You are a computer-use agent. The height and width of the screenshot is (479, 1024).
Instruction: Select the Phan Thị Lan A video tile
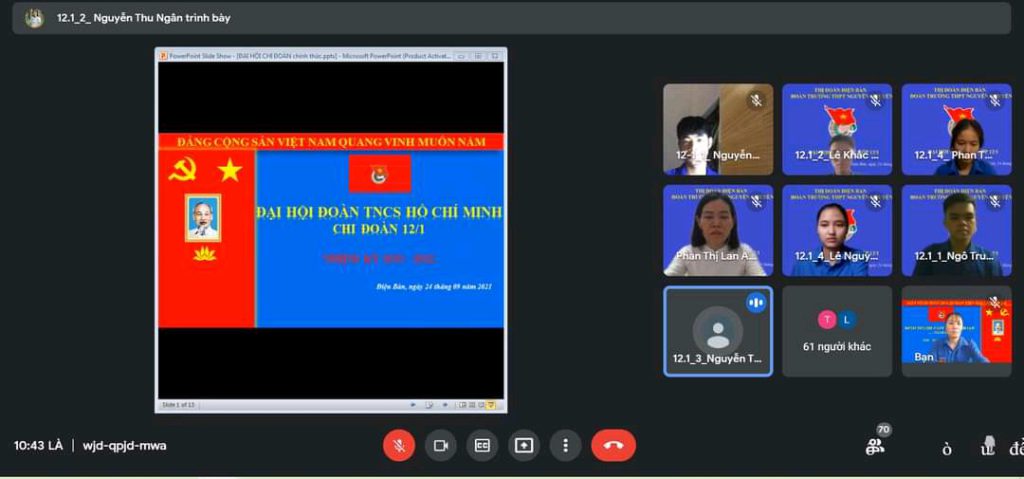click(x=718, y=230)
